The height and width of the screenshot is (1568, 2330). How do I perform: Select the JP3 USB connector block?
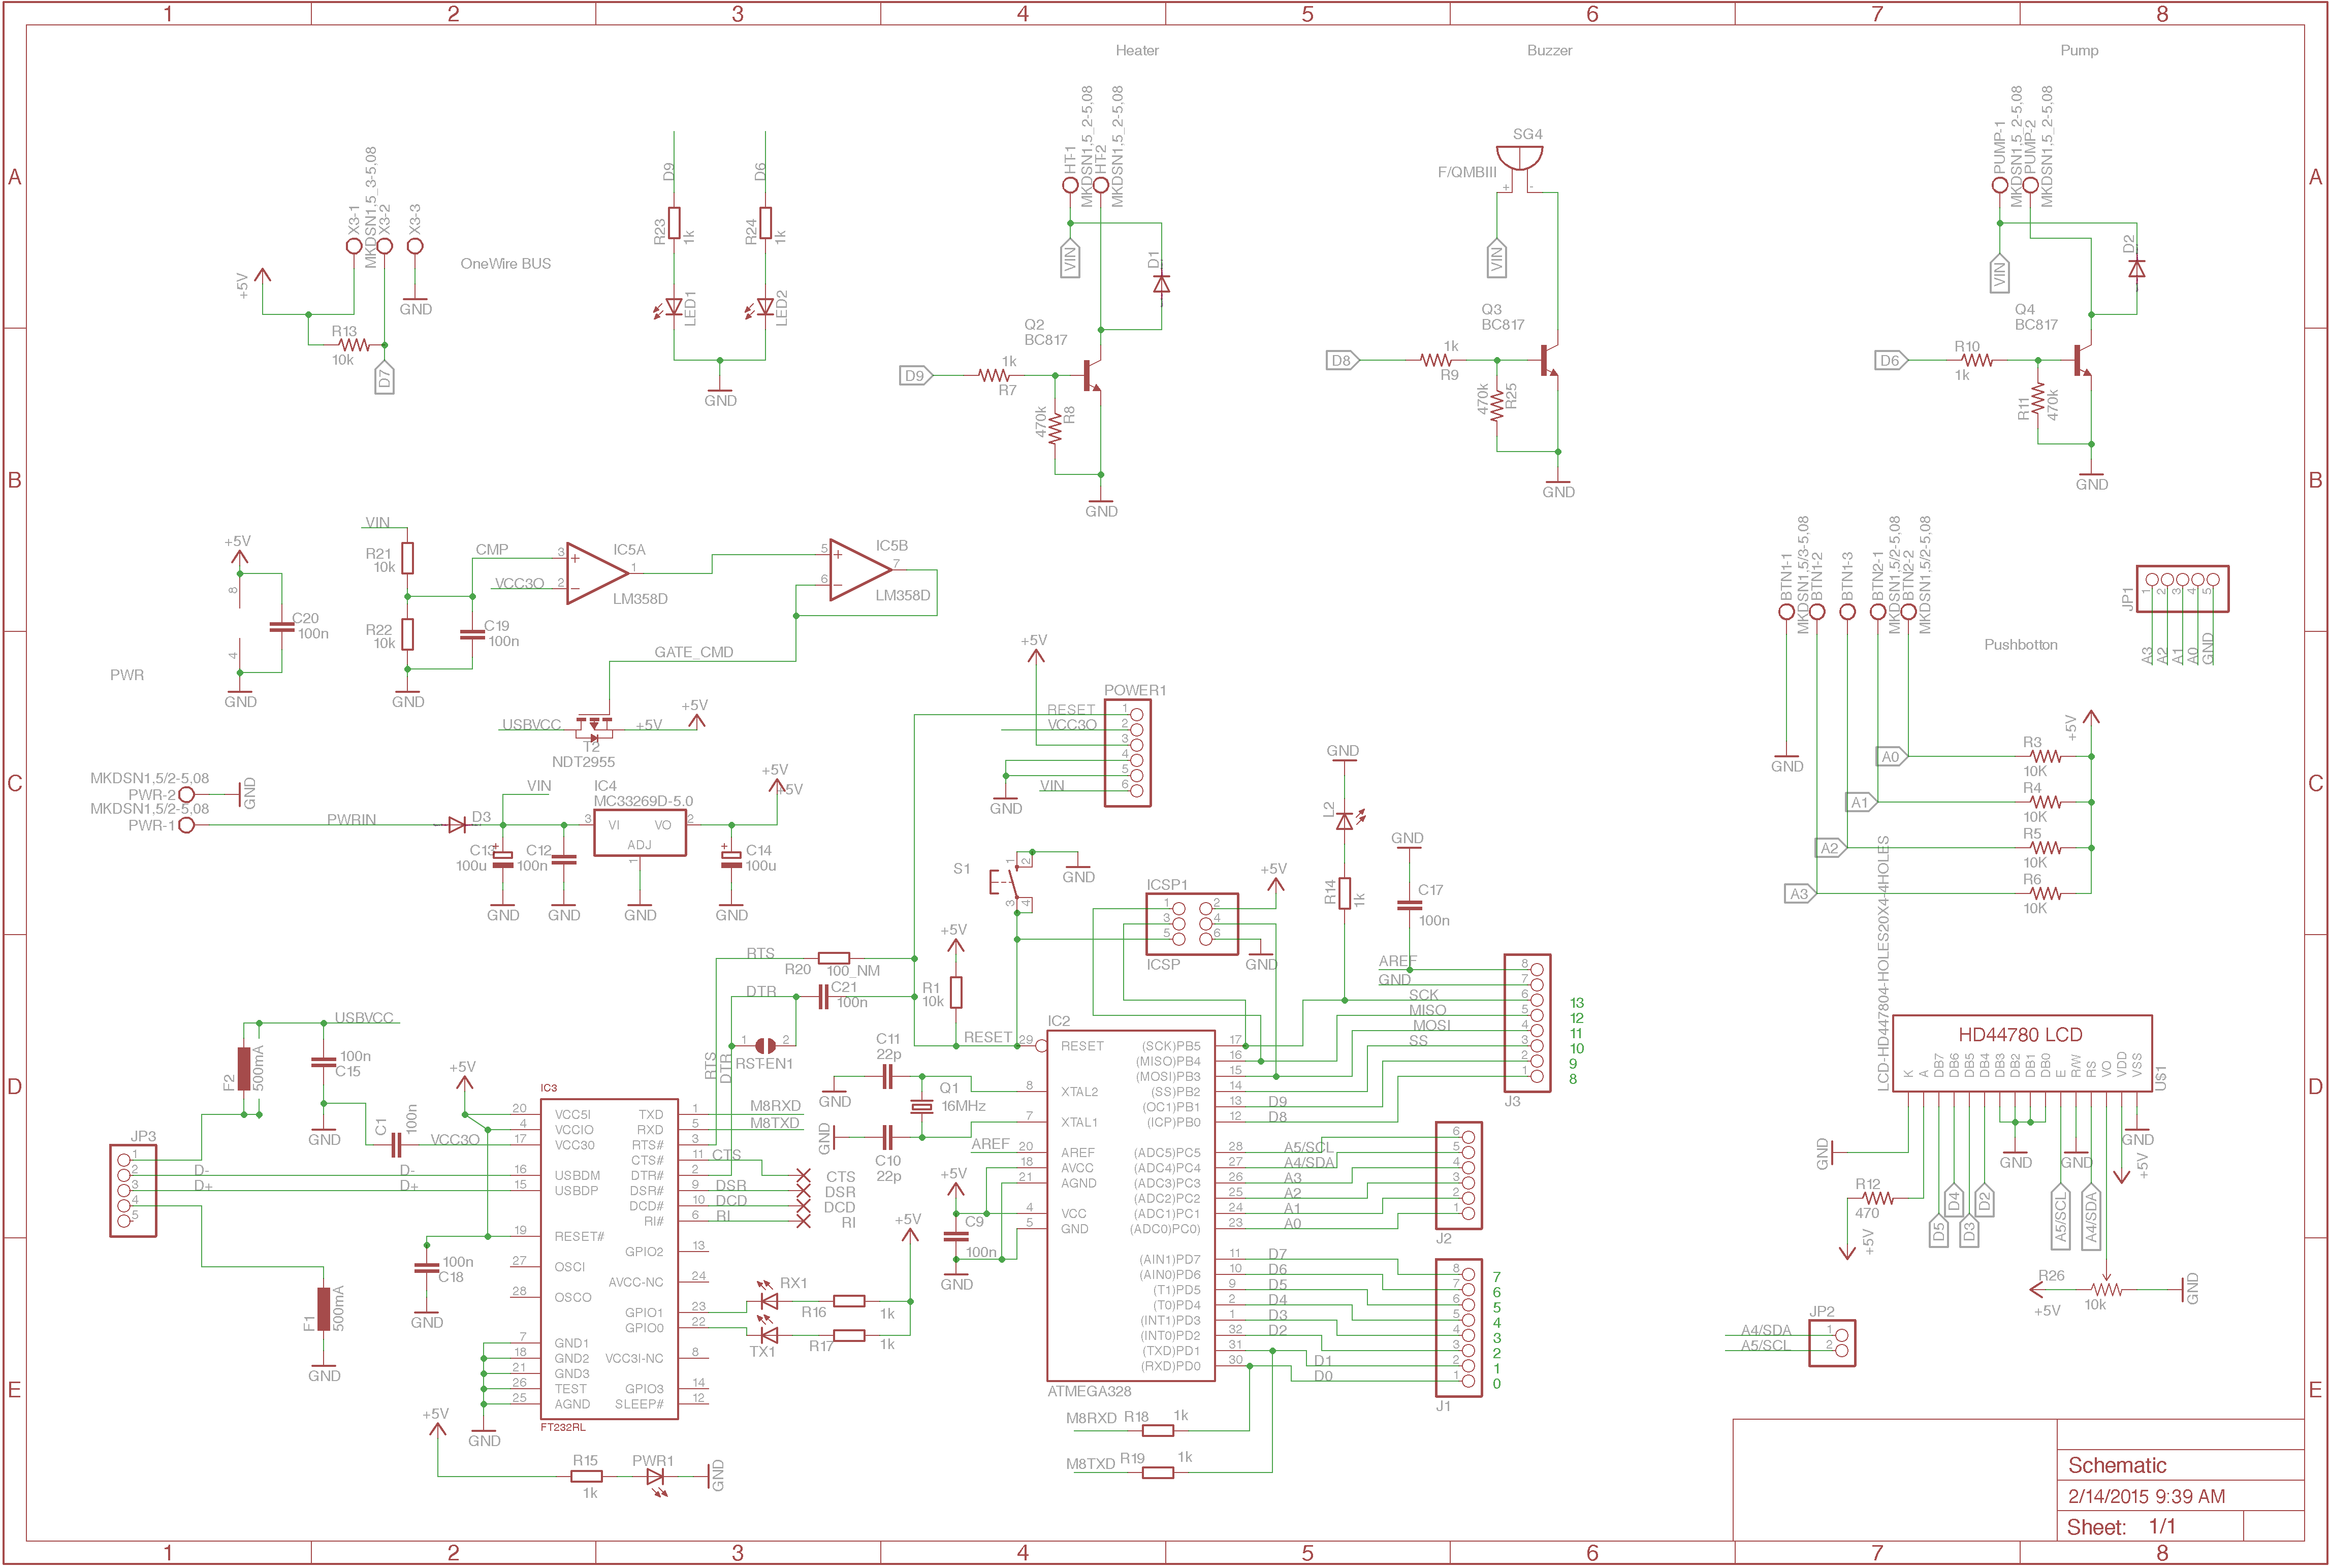point(133,1191)
